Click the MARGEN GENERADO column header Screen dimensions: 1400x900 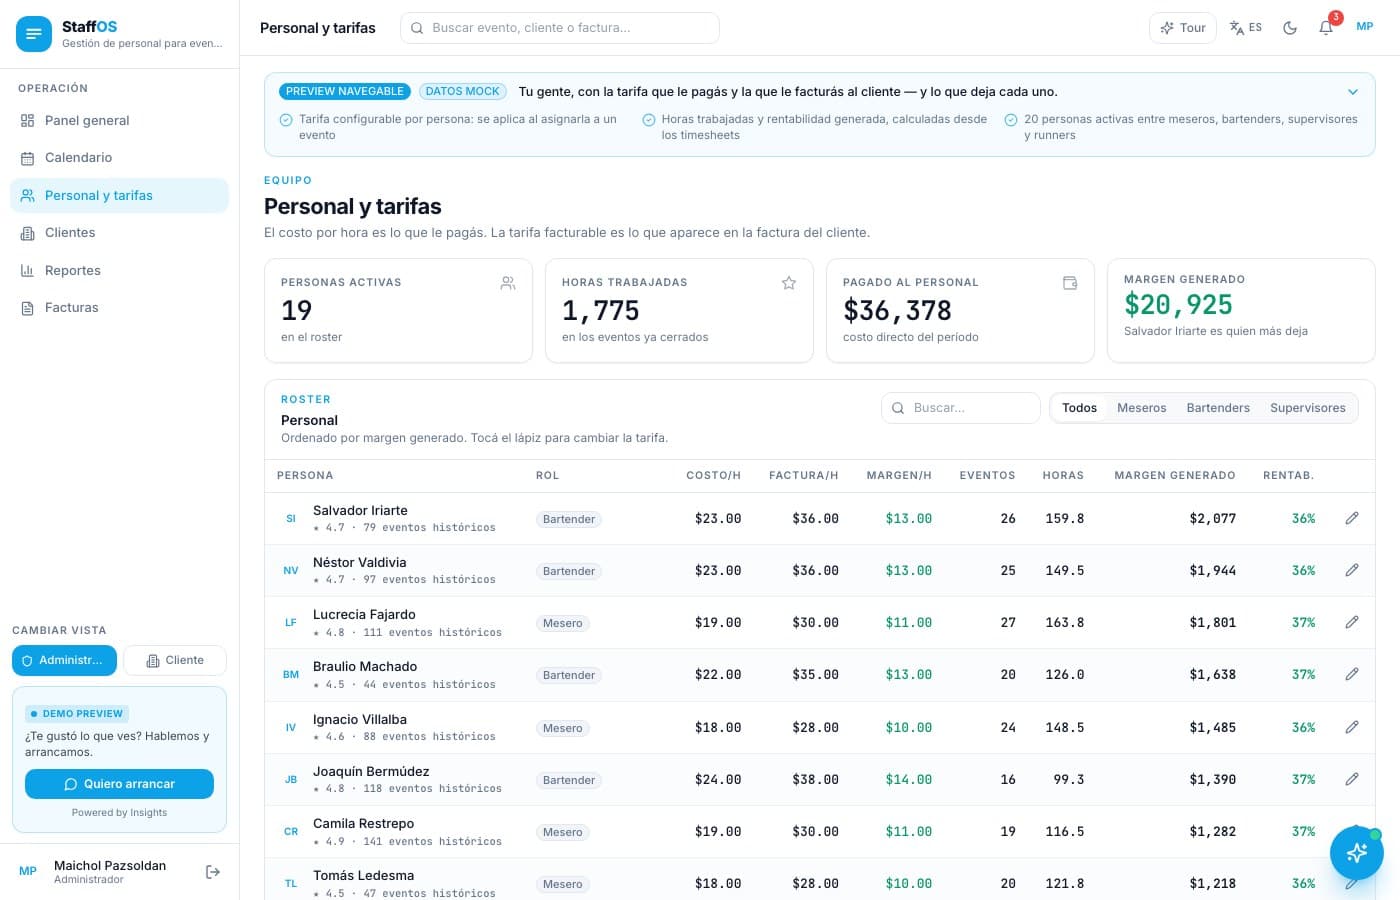click(1175, 475)
